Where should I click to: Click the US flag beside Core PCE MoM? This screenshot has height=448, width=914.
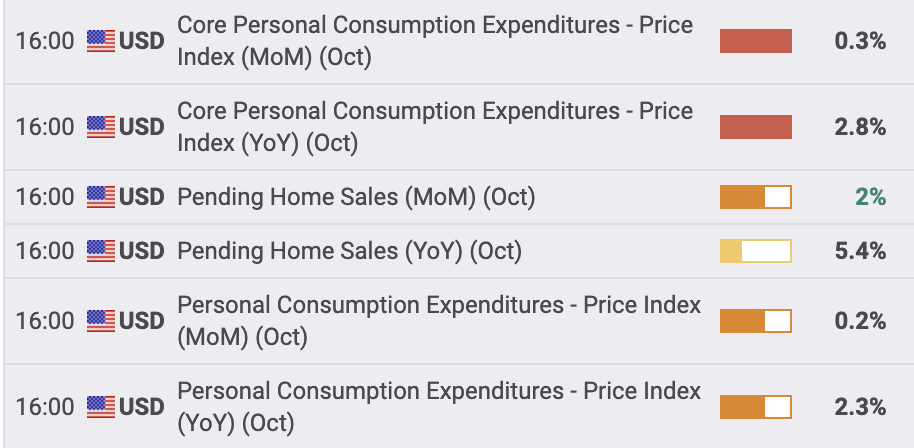(x=101, y=41)
